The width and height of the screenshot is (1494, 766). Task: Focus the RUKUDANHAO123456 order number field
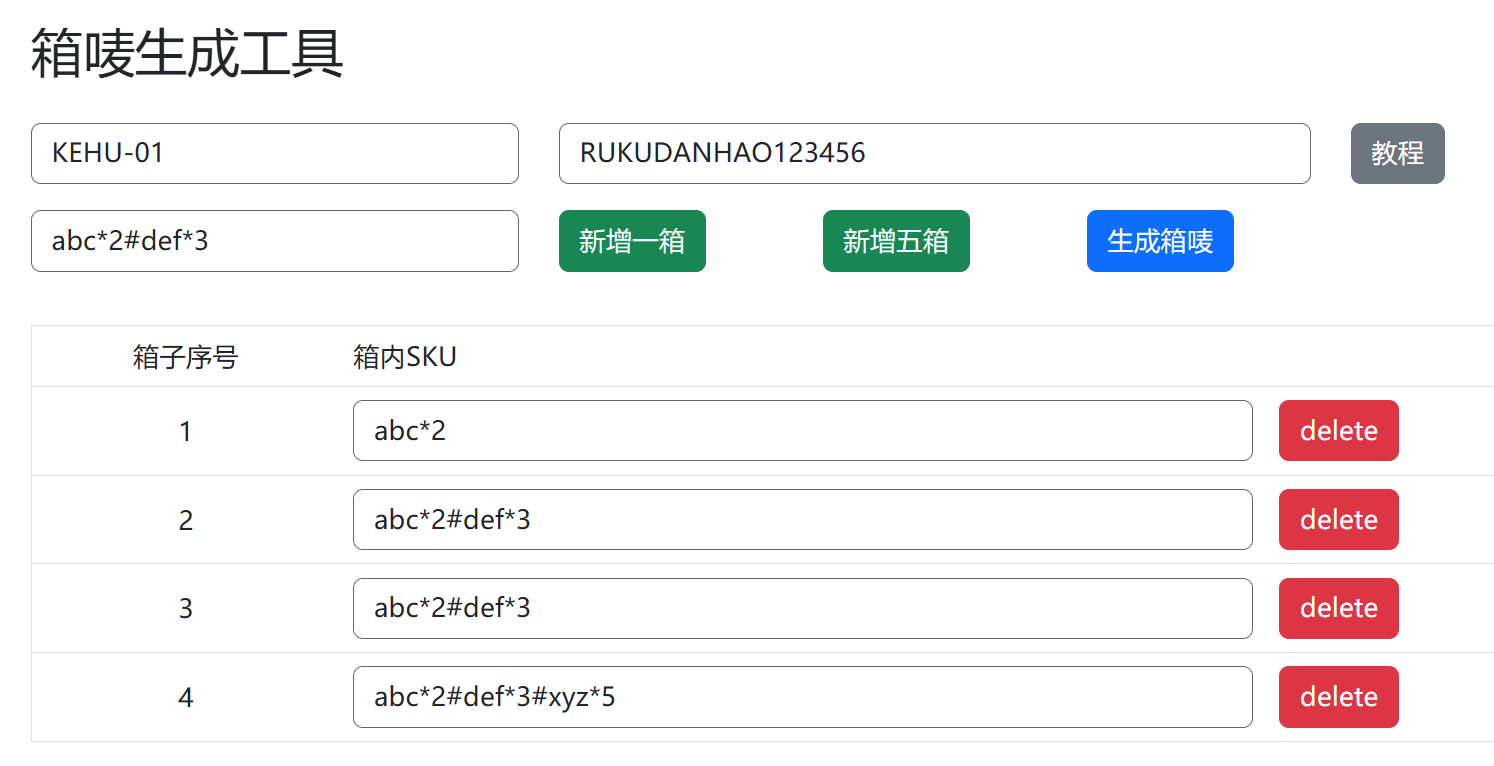935,153
